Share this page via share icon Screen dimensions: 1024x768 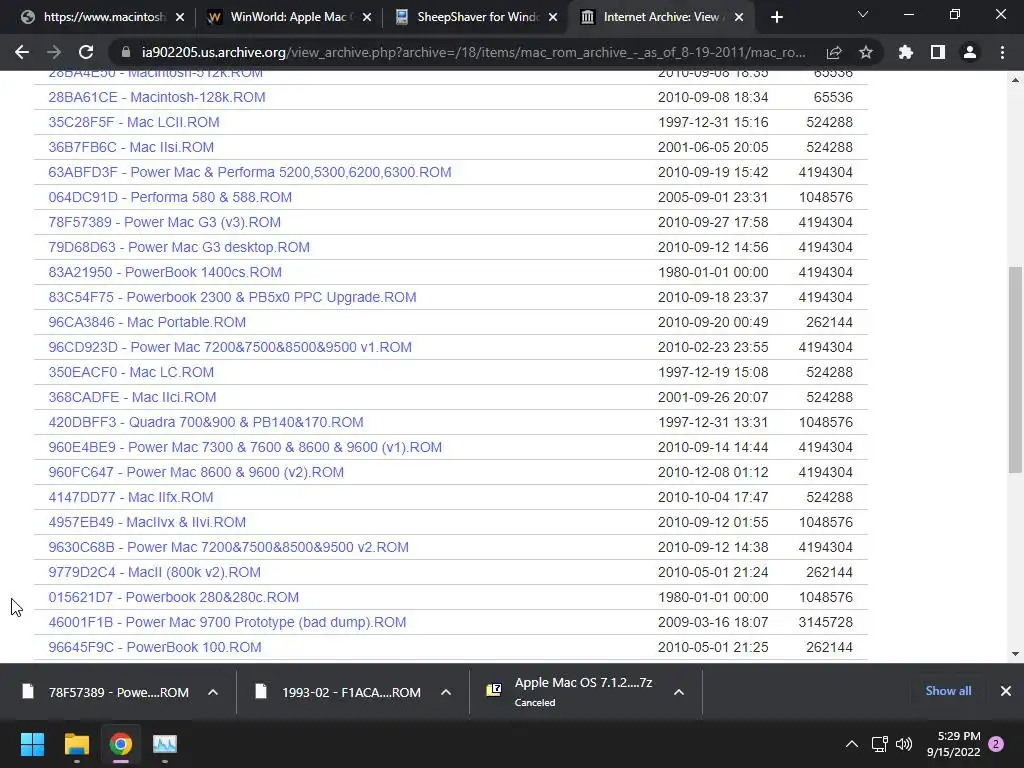click(x=834, y=52)
